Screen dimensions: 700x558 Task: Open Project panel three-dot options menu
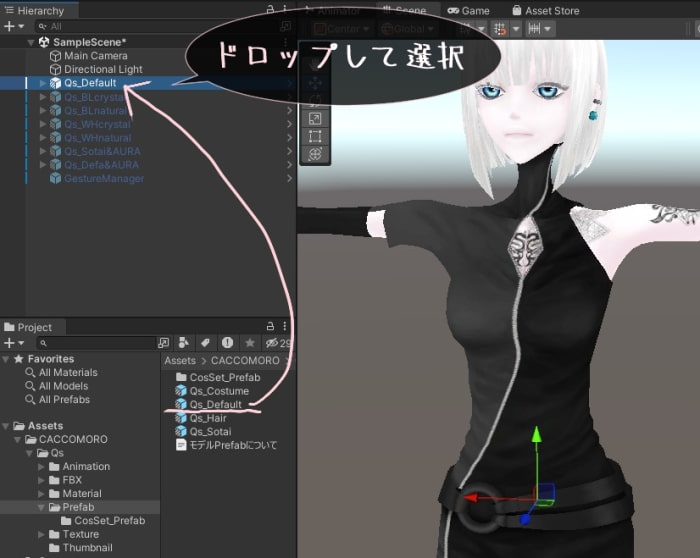(286, 327)
